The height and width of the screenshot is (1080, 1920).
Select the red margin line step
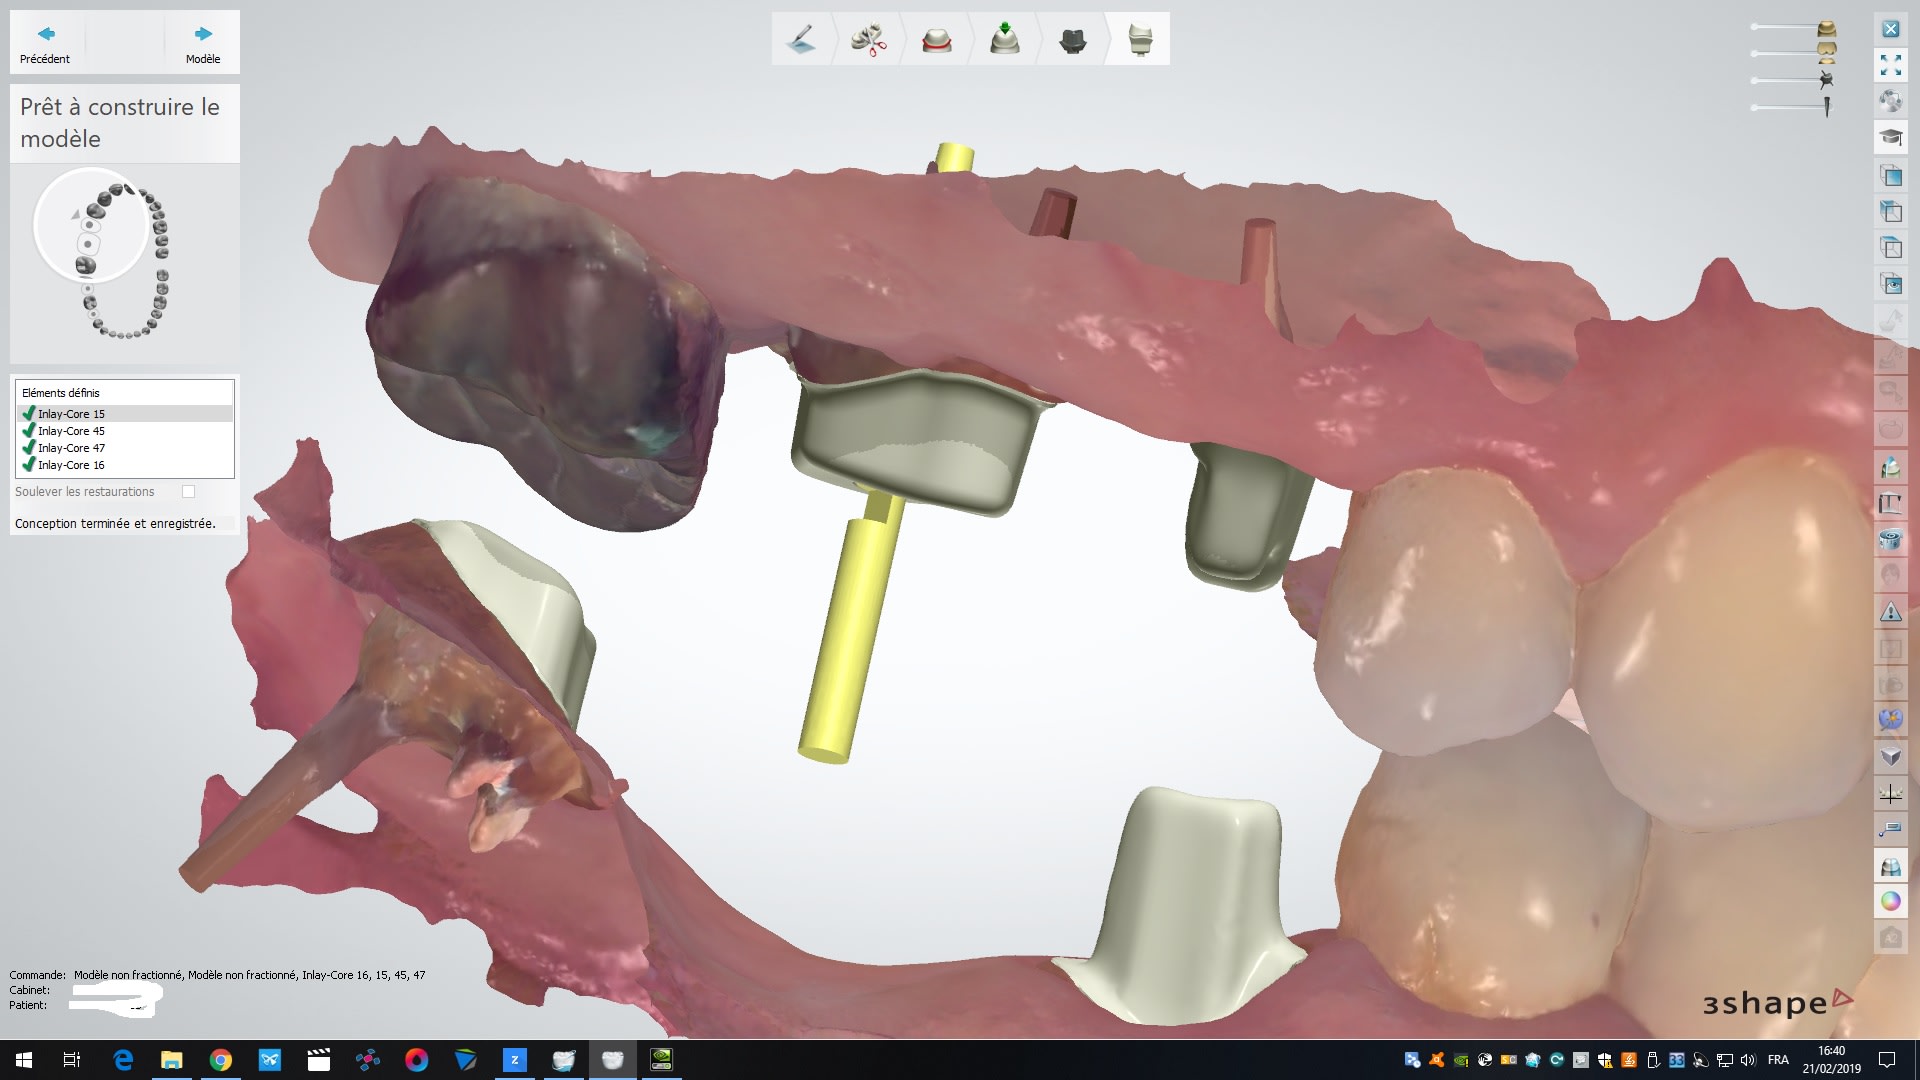tap(936, 39)
